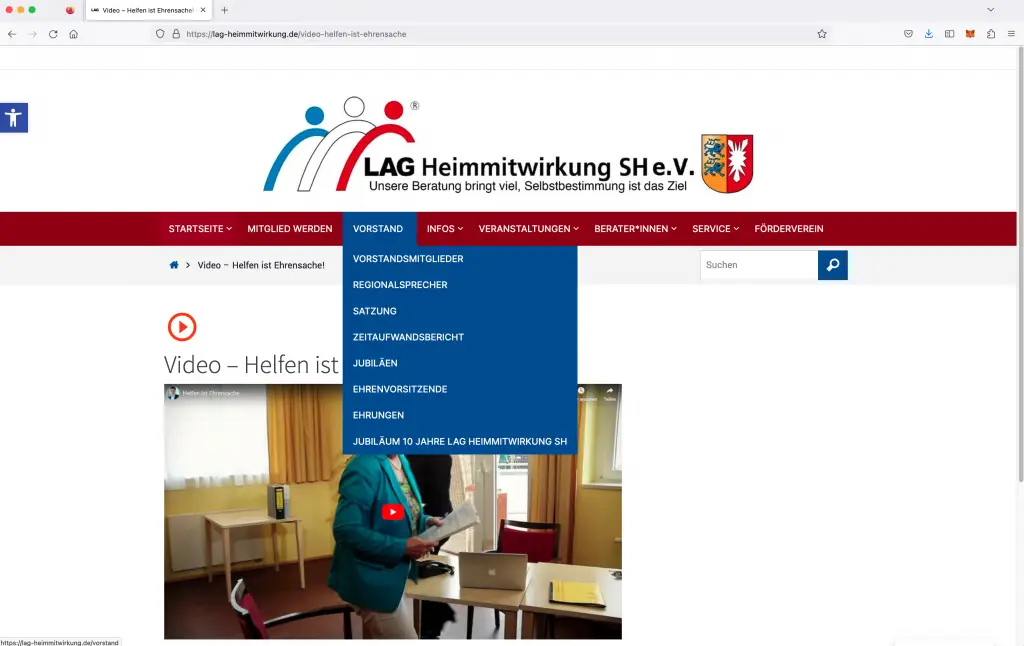Play the YouTube video
The width and height of the screenshot is (1024, 646).
tap(392, 512)
